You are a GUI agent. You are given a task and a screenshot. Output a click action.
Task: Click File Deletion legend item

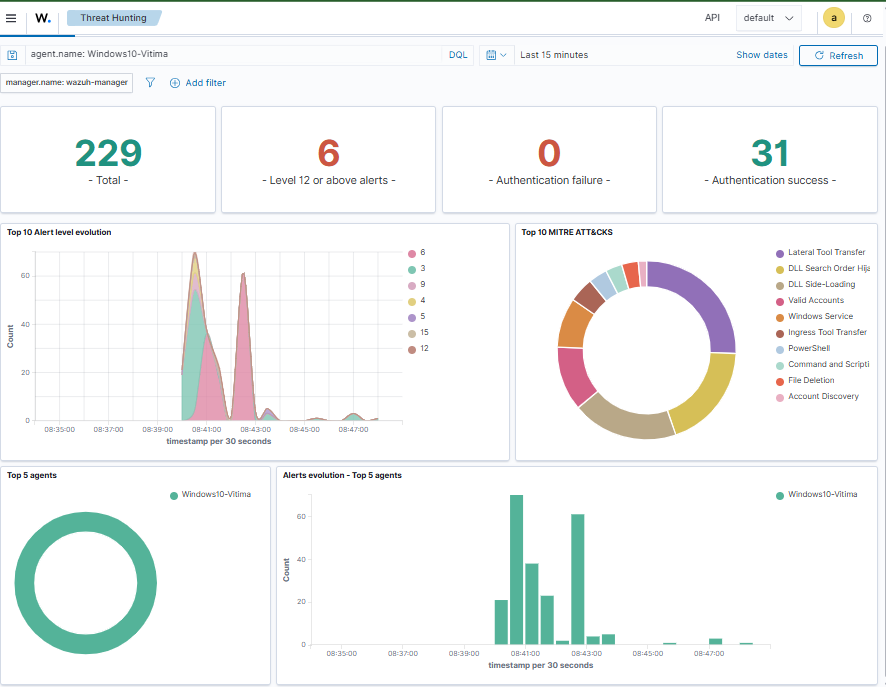click(805, 380)
